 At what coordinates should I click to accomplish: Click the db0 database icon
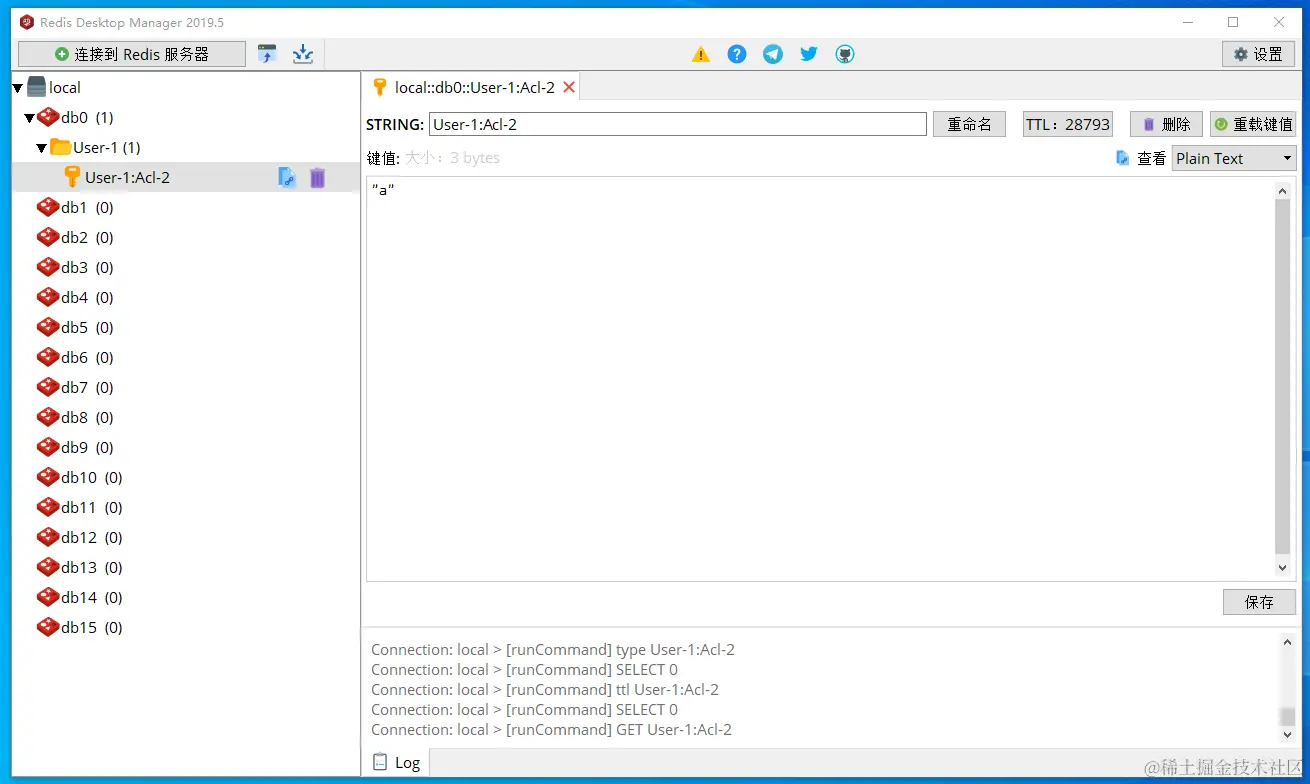pyautogui.click(x=48, y=117)
